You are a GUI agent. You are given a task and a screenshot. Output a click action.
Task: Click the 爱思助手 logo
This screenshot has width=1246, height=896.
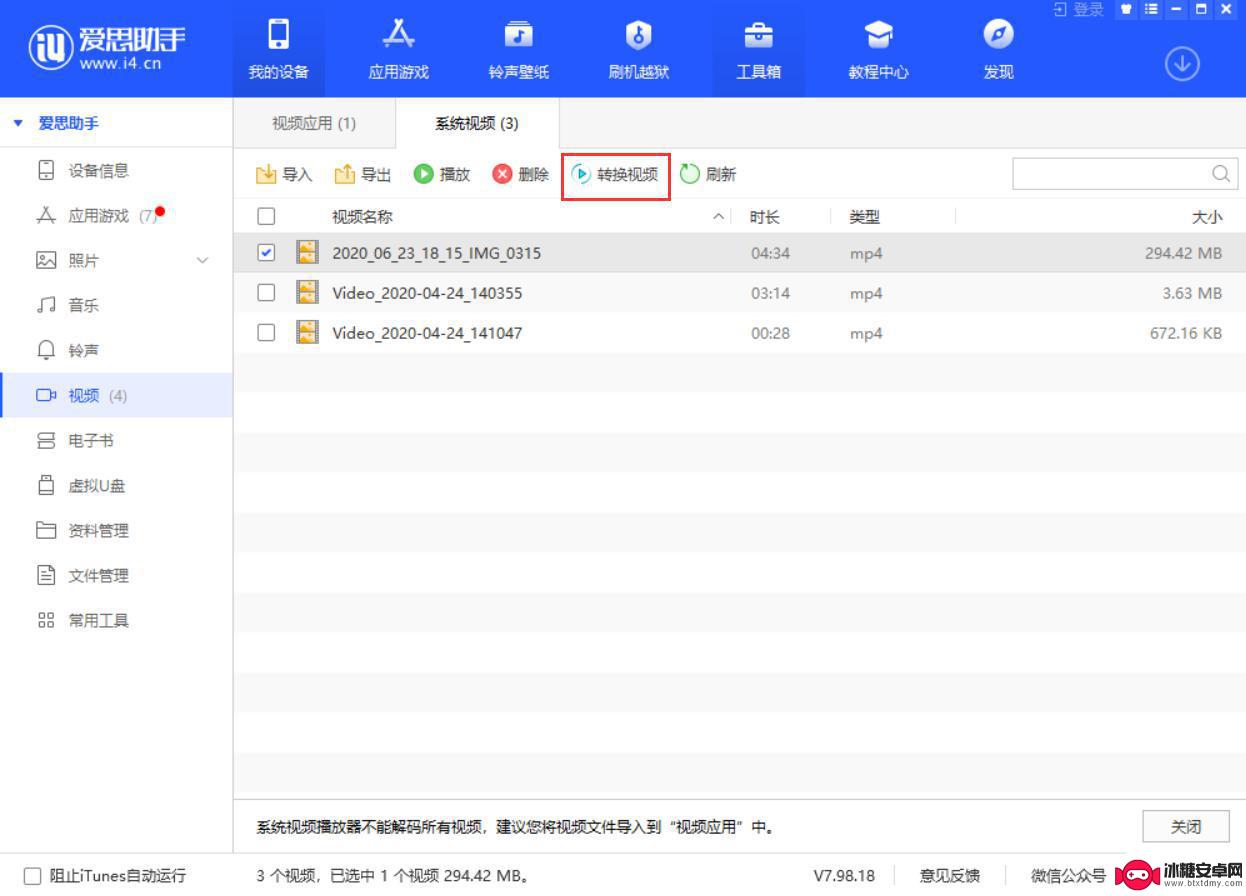[x=107, y=48]
